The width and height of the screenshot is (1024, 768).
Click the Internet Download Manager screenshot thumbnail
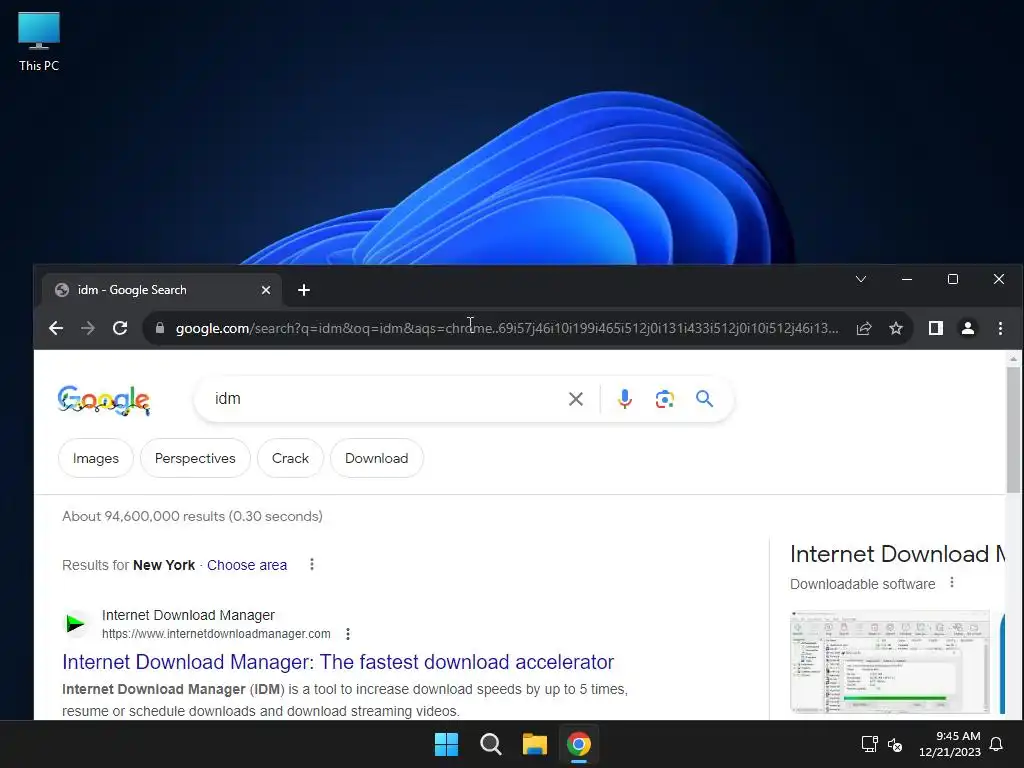tap(889, 662)
